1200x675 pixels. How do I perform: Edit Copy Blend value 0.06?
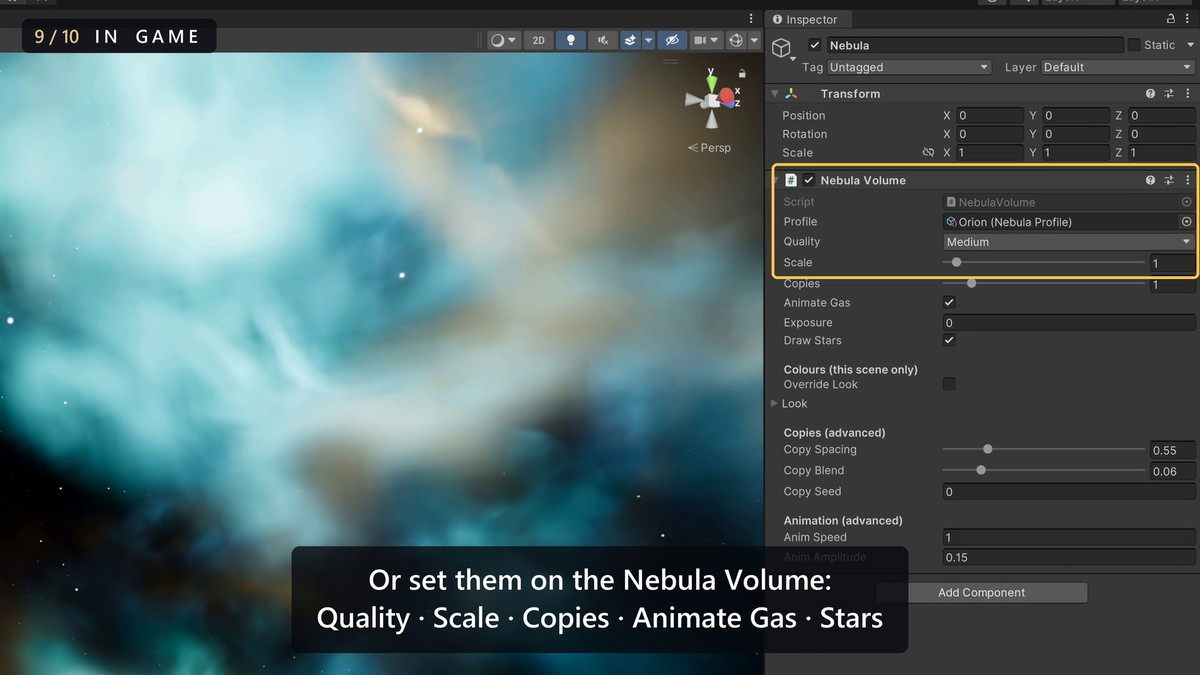pos(1172,471)
